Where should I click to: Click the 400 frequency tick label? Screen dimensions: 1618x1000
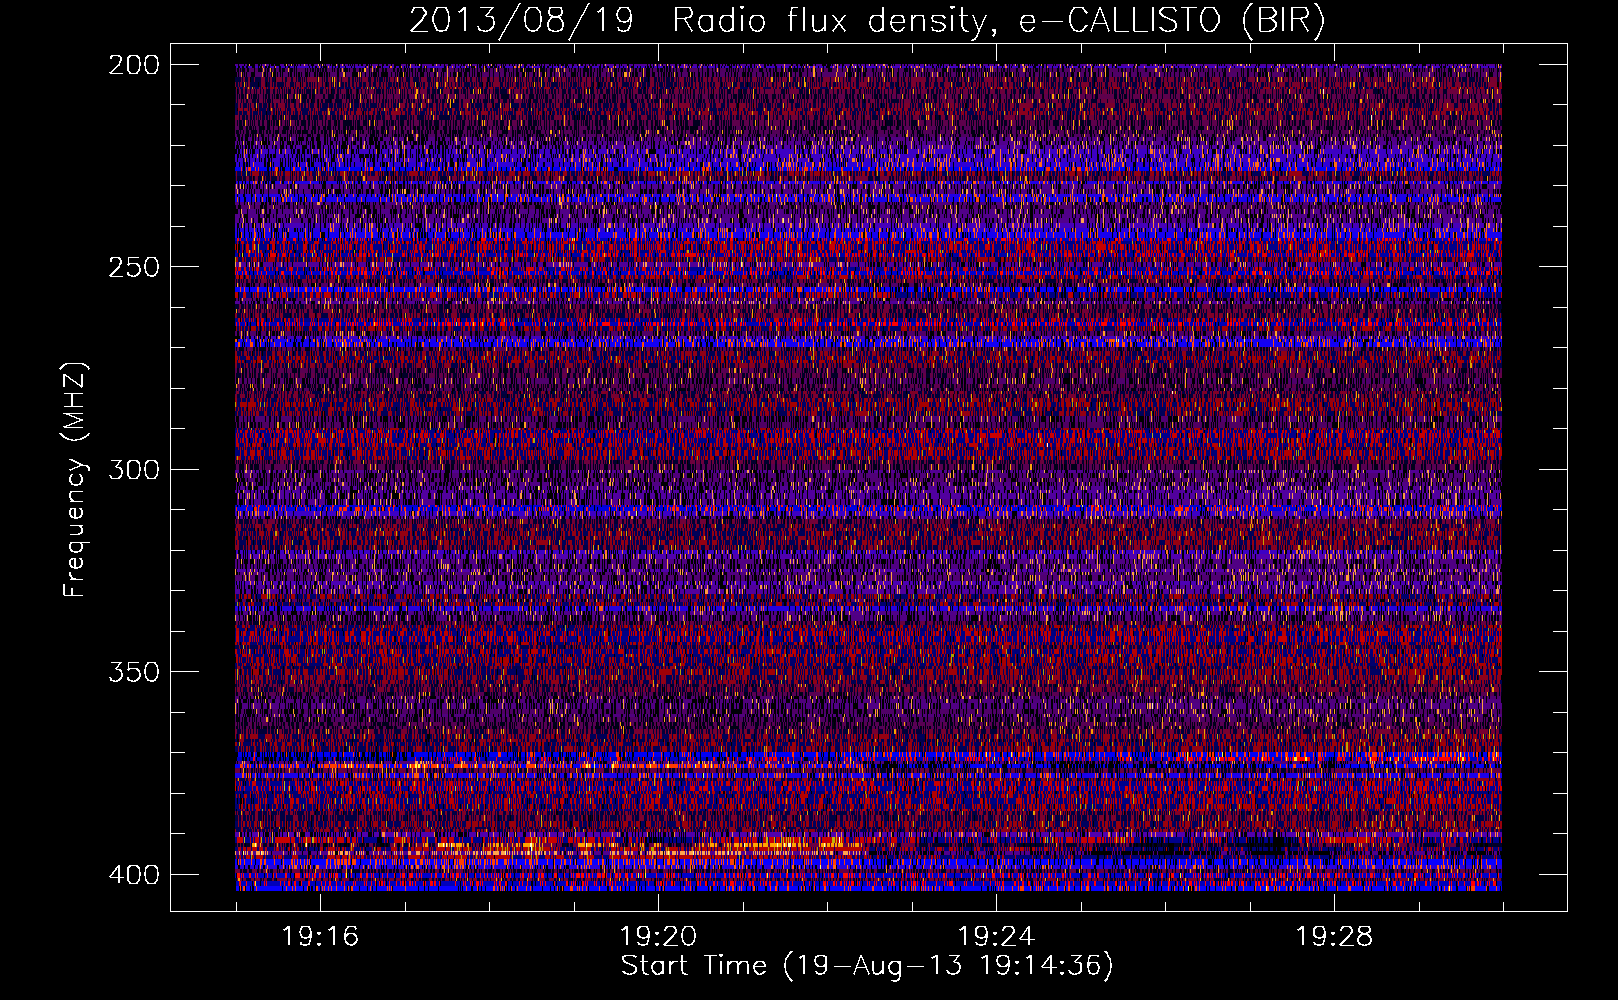pyautogui.click(x=133, y=874)
